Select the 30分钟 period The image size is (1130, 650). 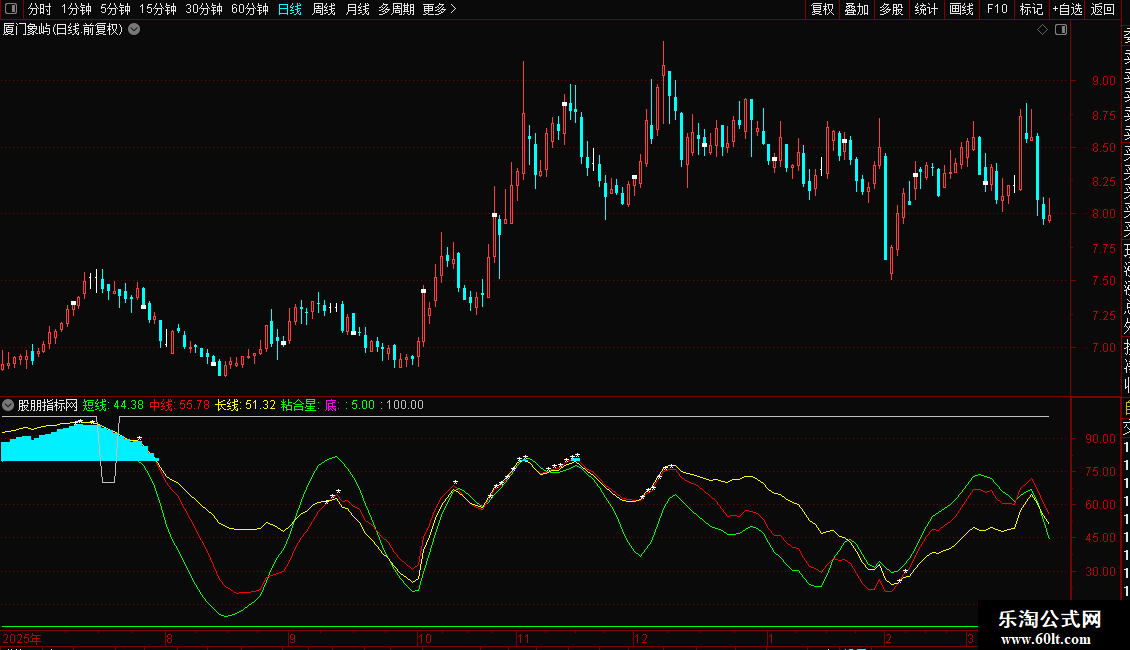point(204,9)
